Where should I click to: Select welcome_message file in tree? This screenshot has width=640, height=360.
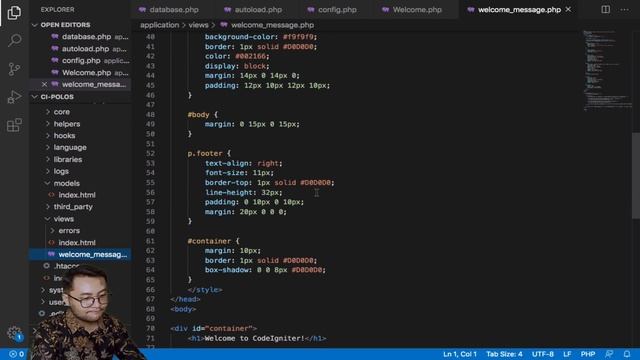[x=80, y=254]
